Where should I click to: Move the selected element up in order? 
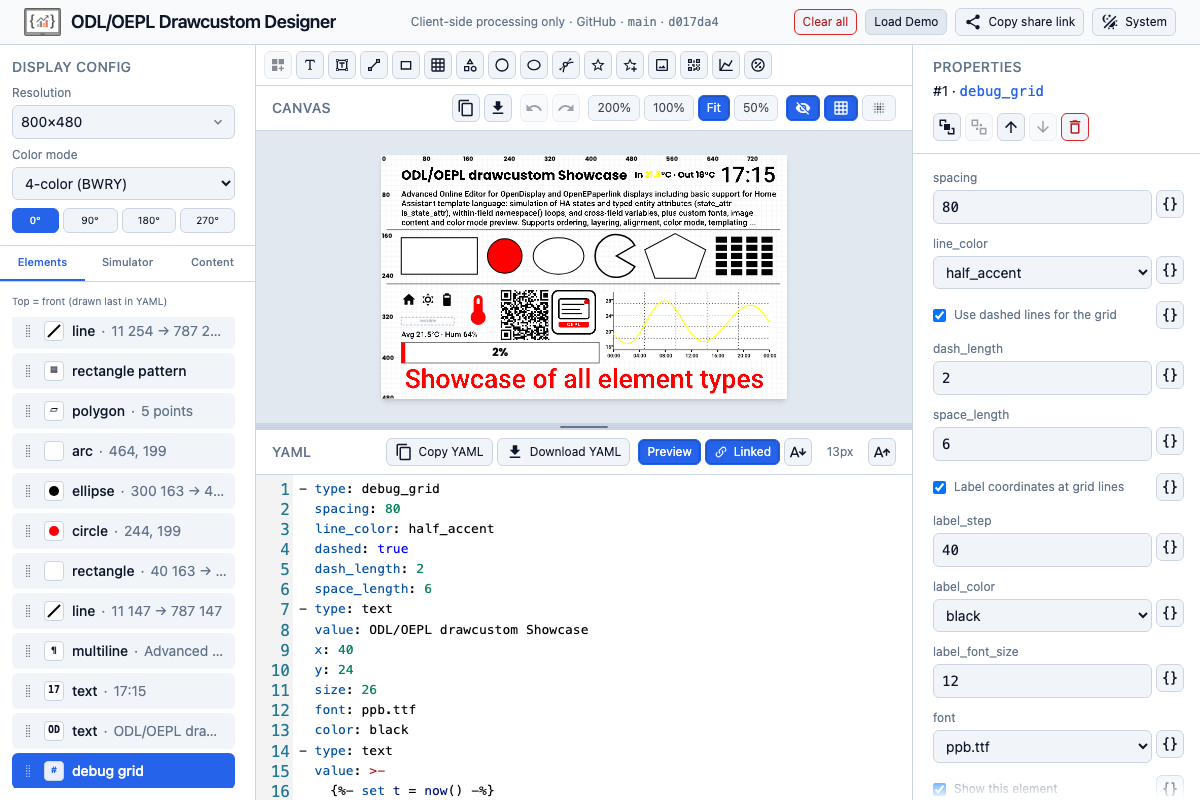(x=1011, y=127)
